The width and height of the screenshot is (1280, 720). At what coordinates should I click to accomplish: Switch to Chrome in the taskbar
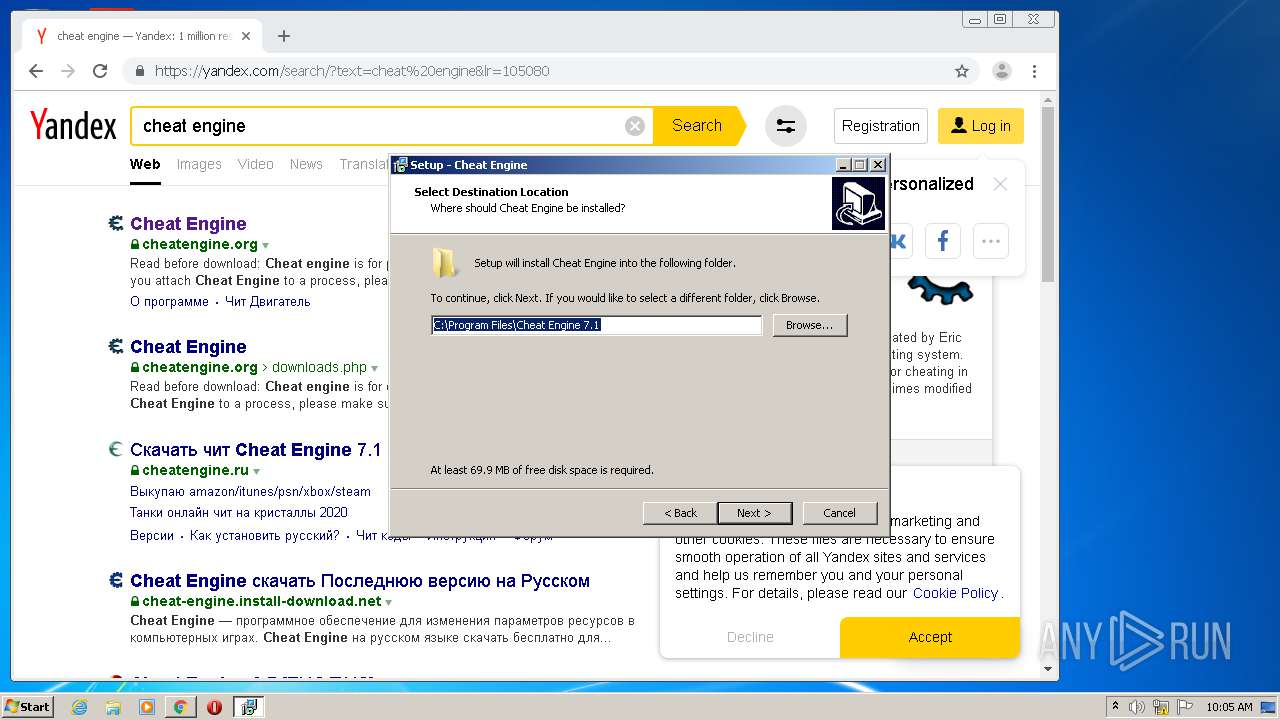[x=180, y=707]
